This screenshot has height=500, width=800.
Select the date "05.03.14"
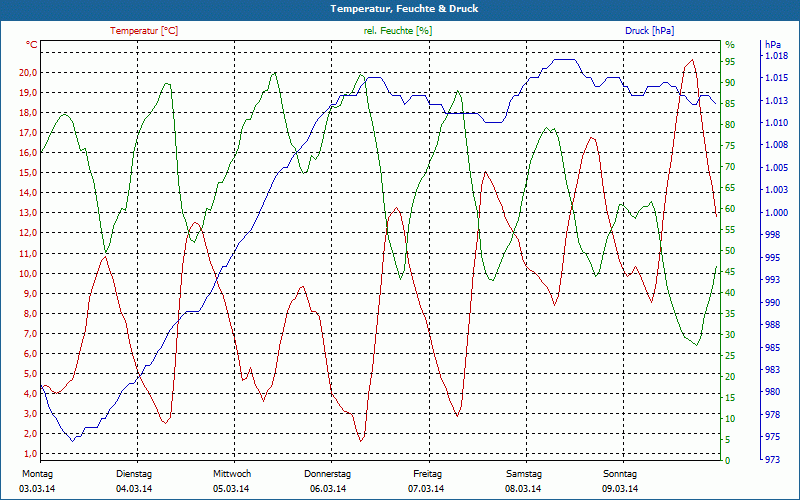point(231,489)
